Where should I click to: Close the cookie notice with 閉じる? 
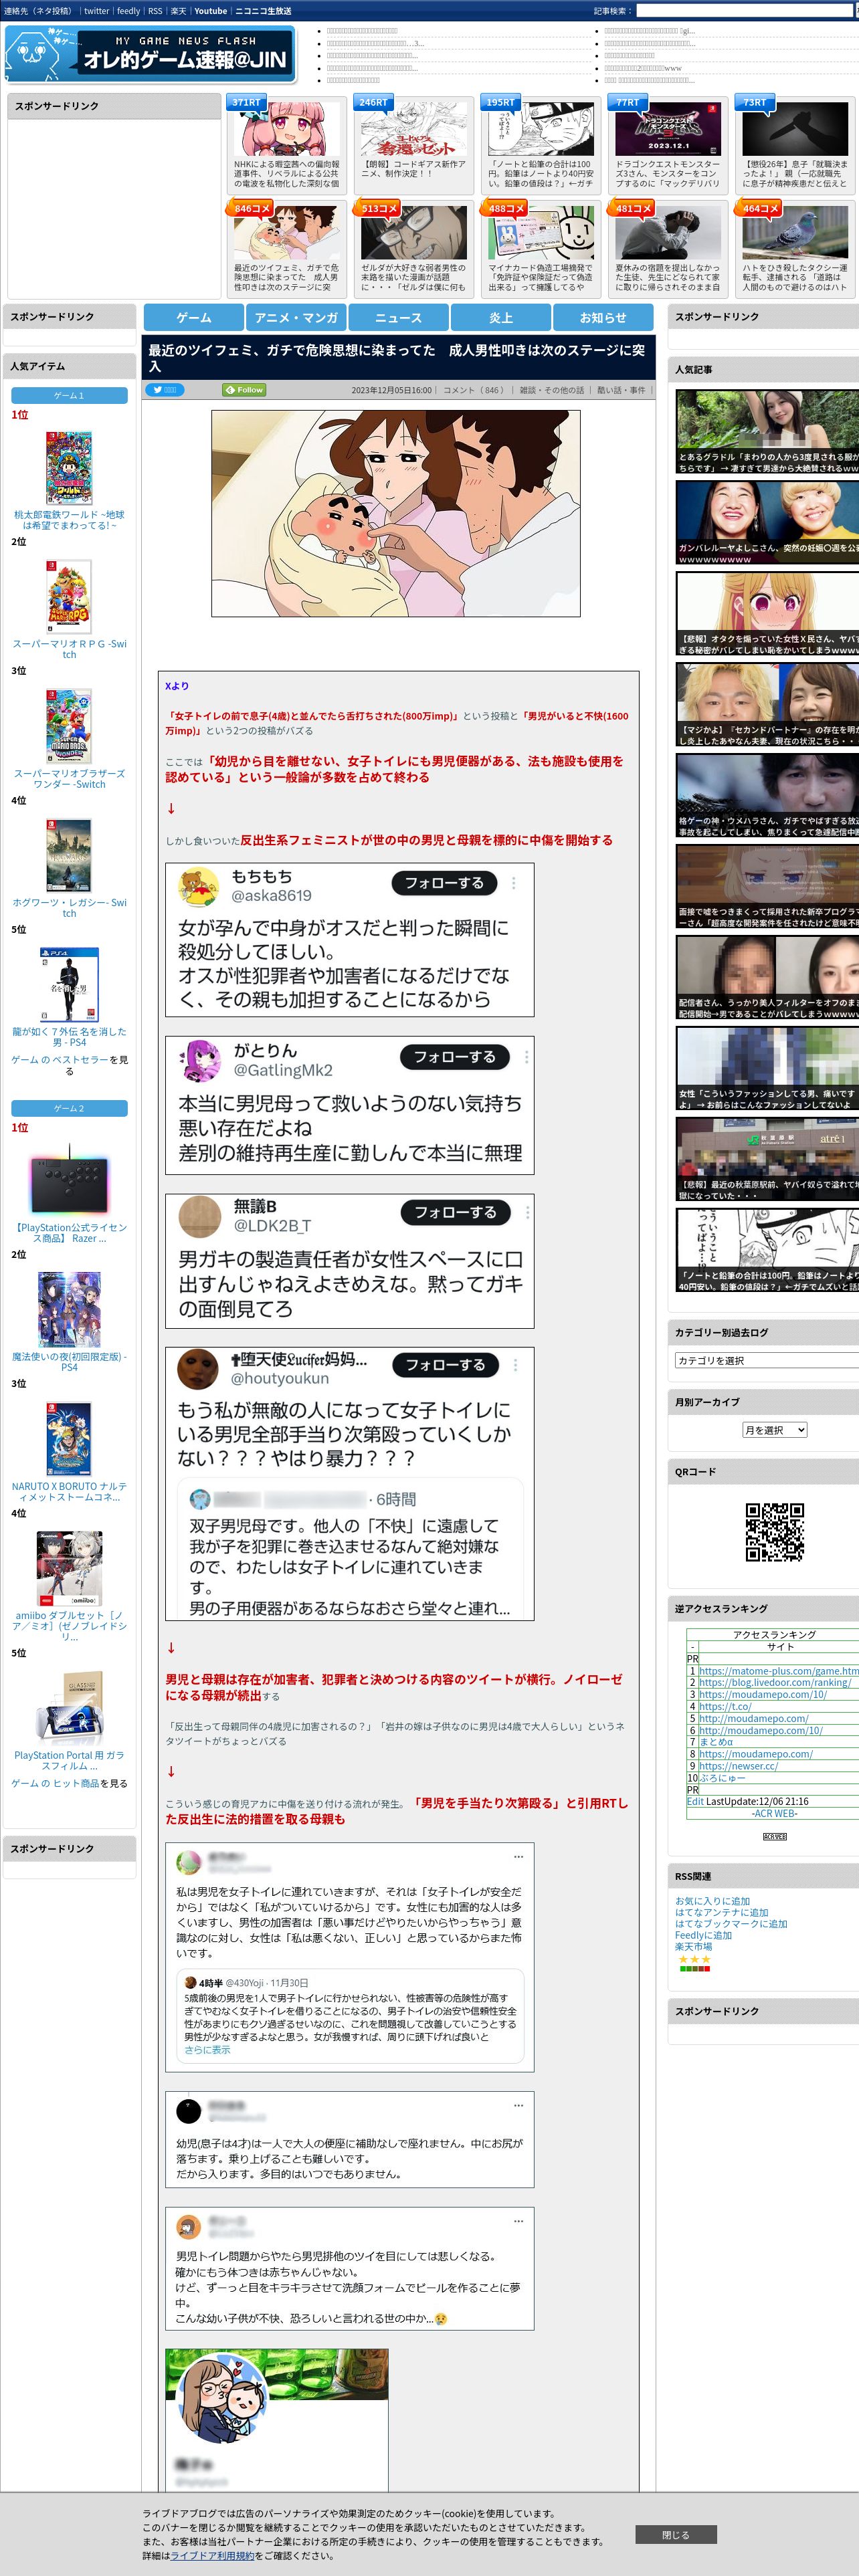(676, 2534)
